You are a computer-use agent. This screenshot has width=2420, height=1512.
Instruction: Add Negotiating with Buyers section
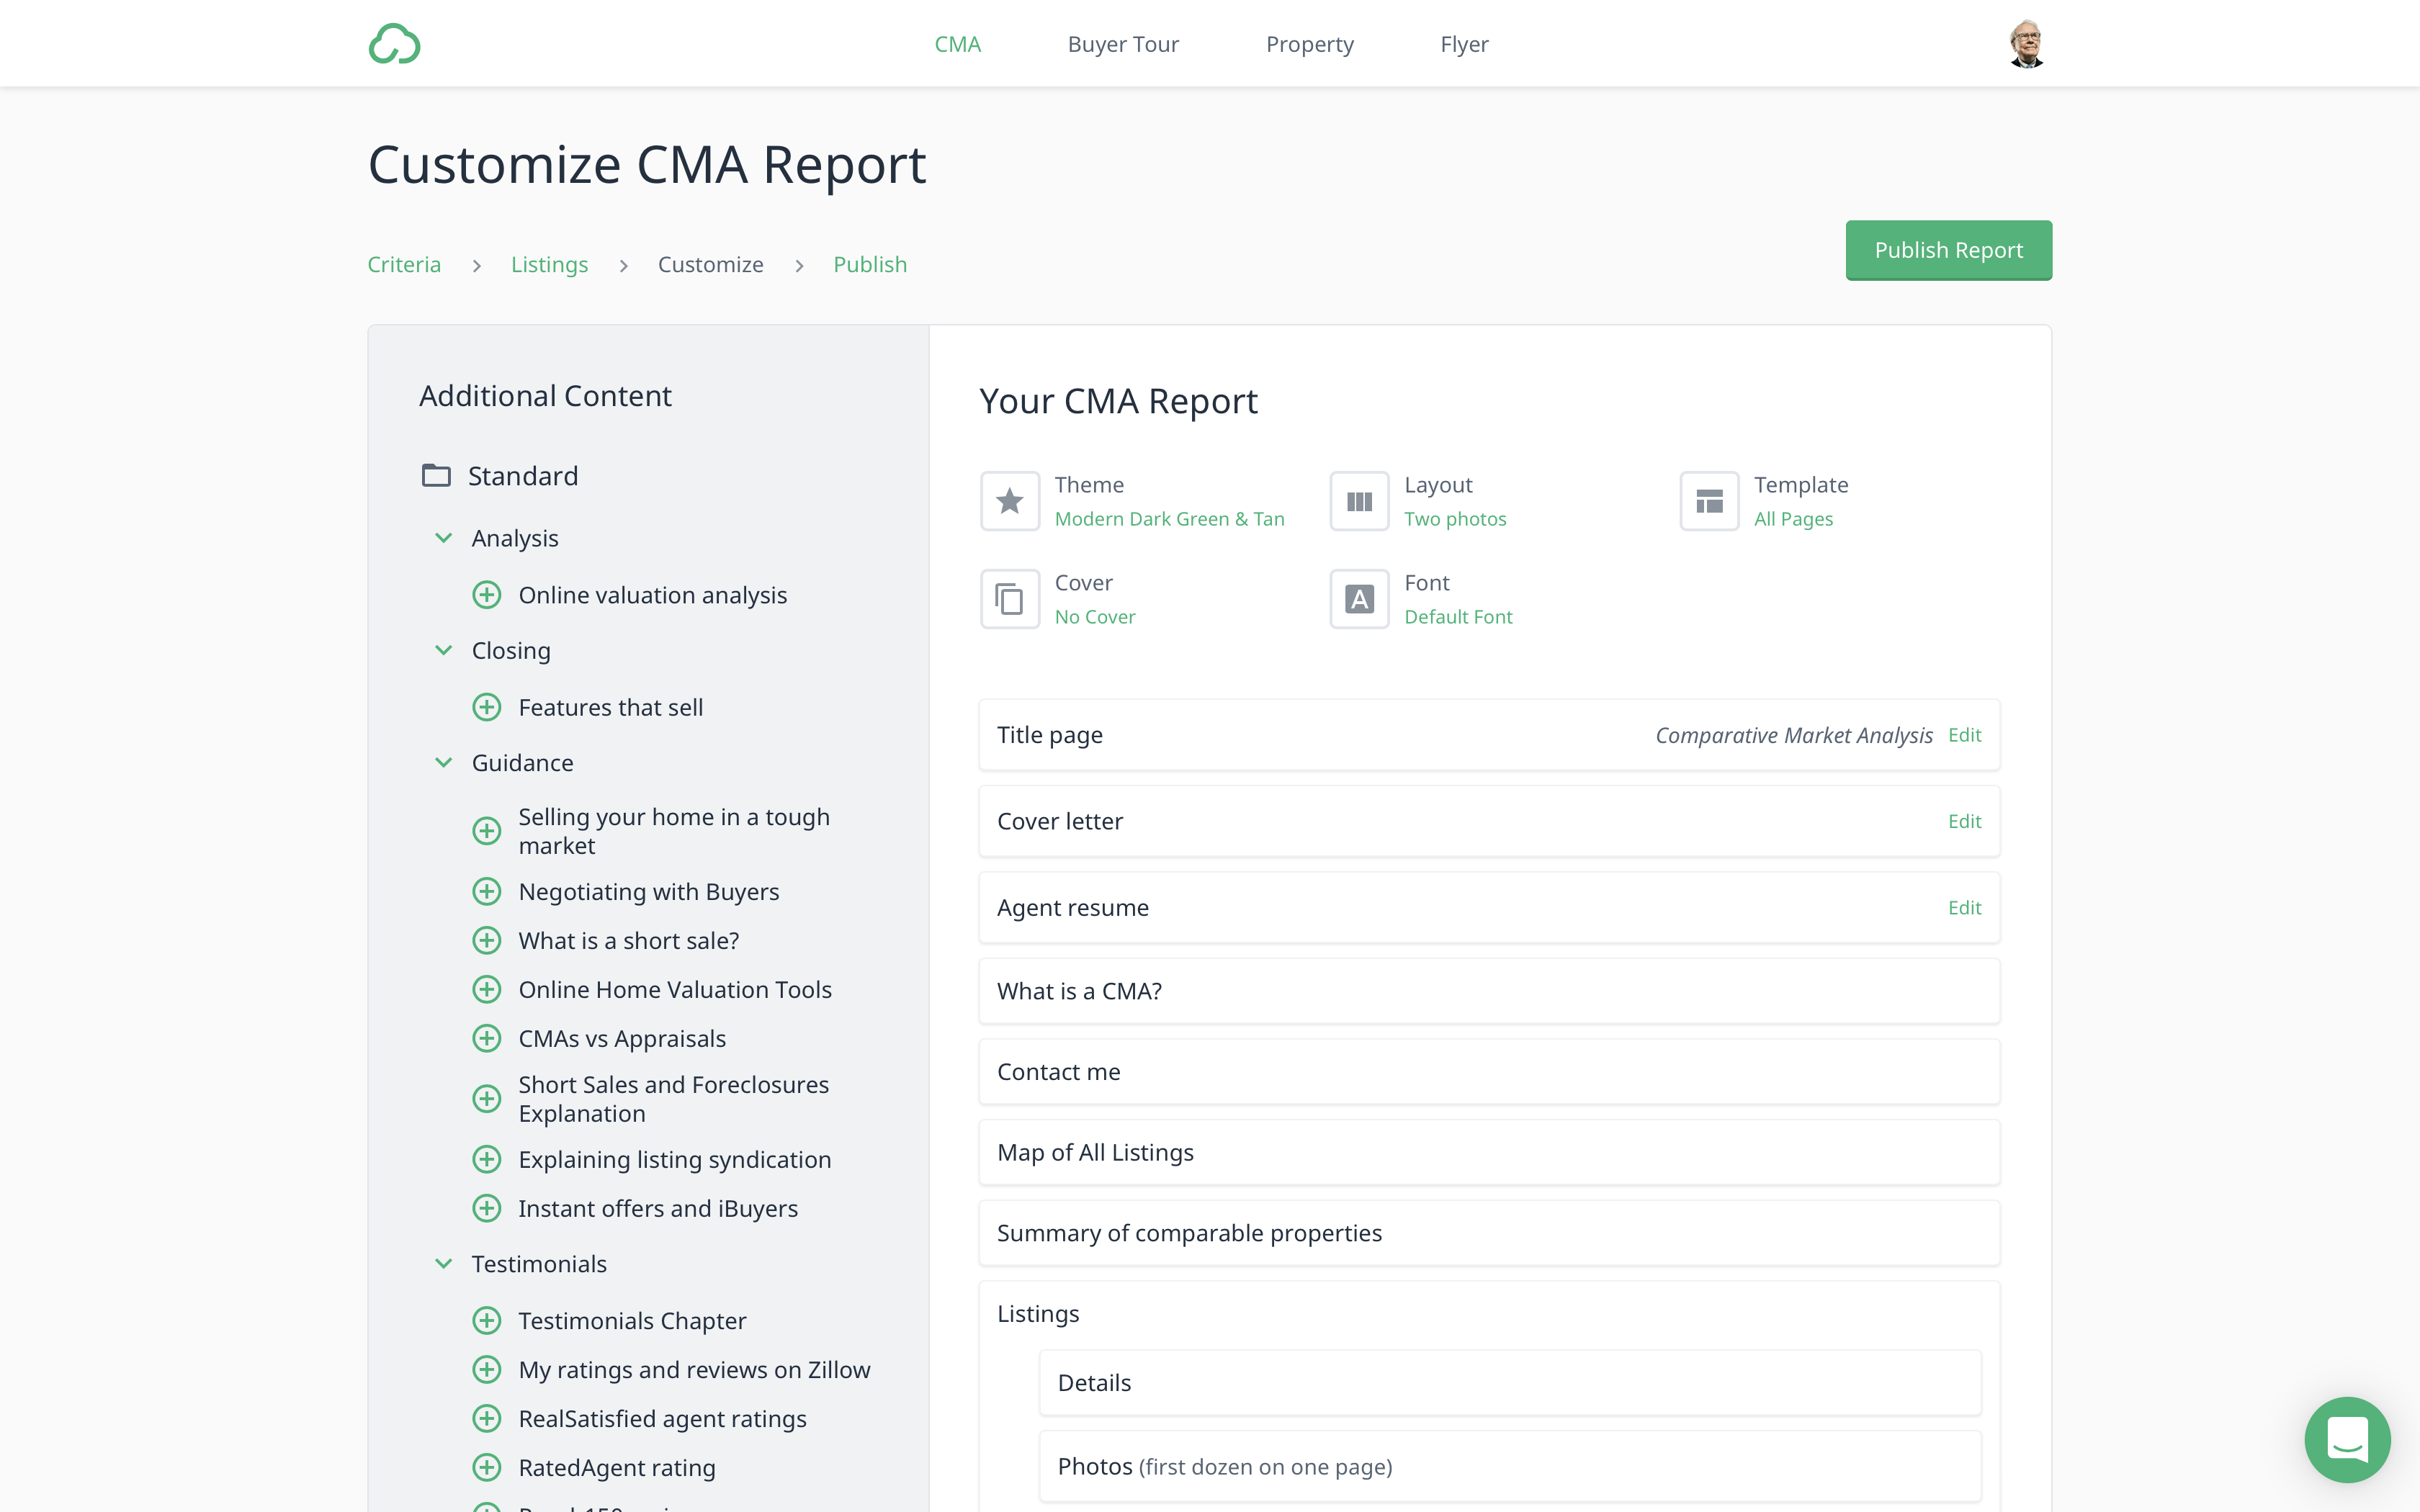(487, 891)
